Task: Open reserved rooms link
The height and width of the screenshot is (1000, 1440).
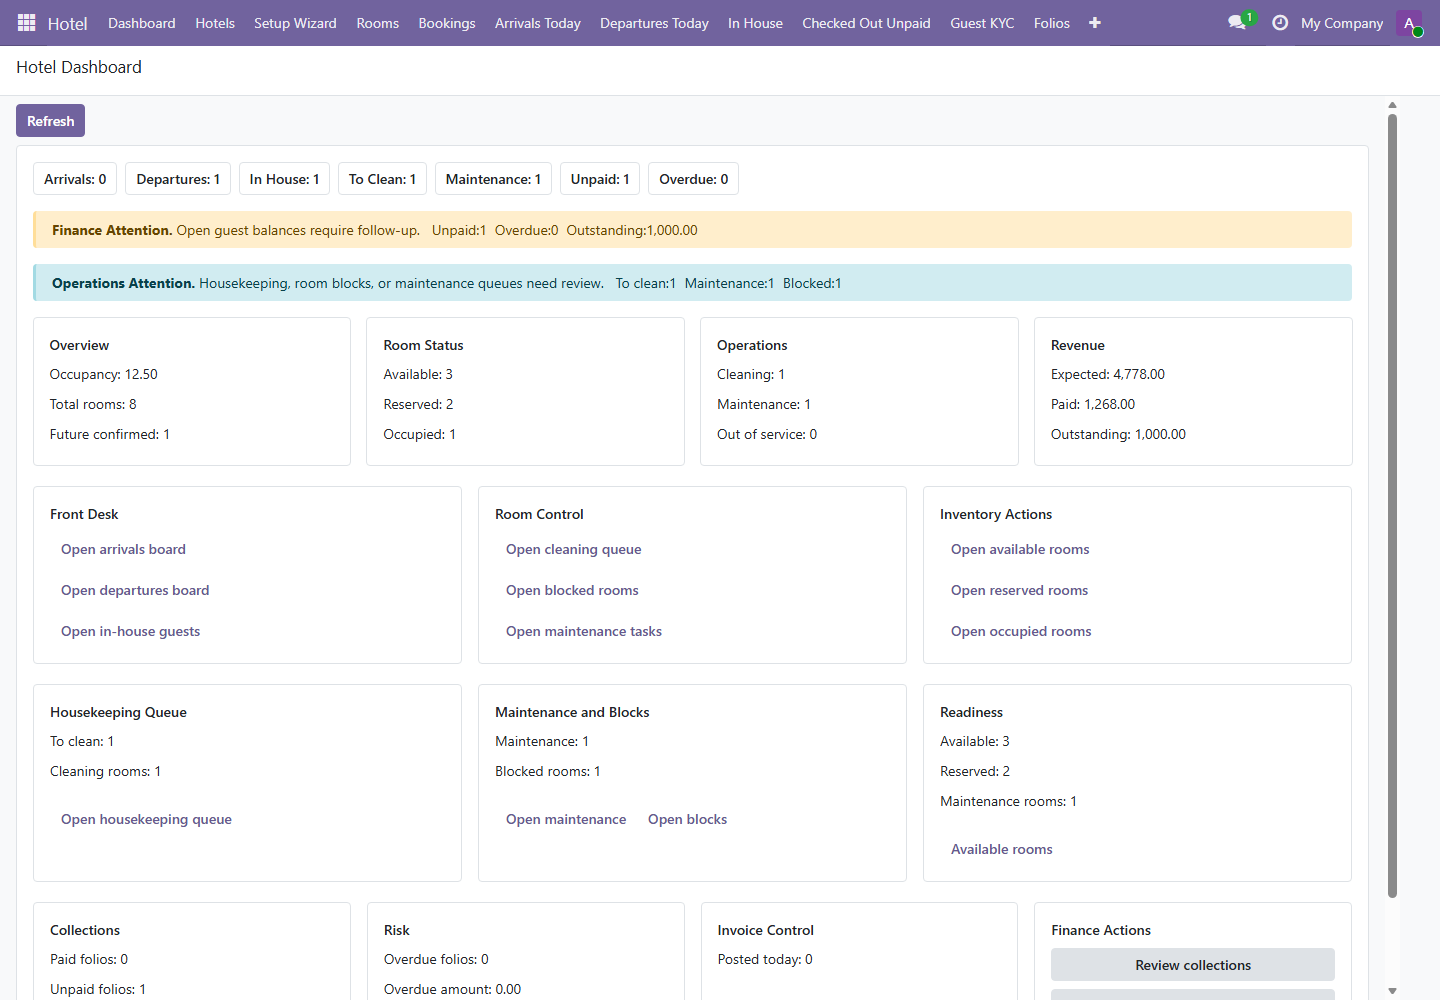Action: [x=1019, y=590]
